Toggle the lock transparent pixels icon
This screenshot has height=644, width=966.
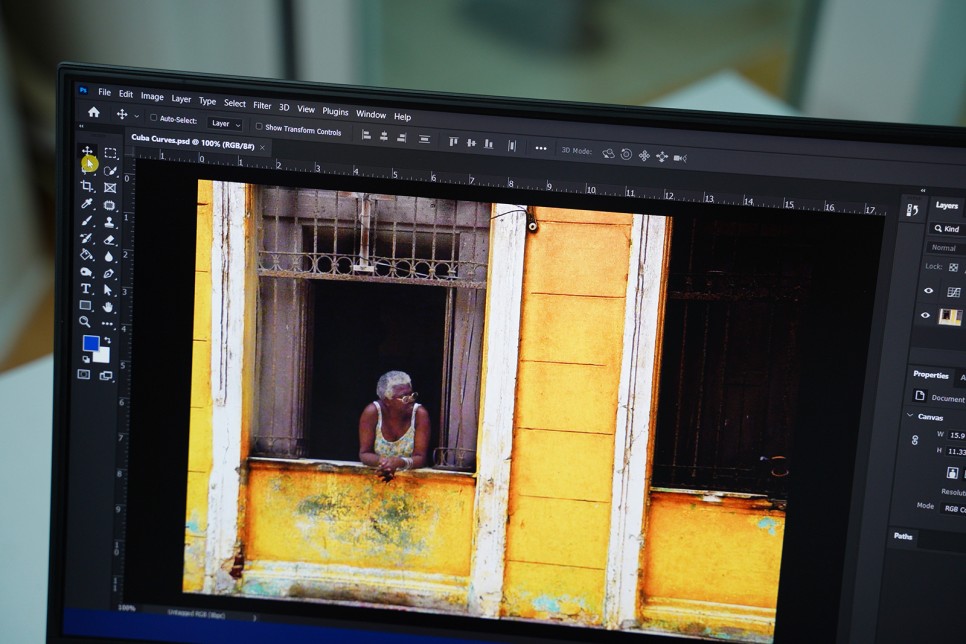(953, 267)
